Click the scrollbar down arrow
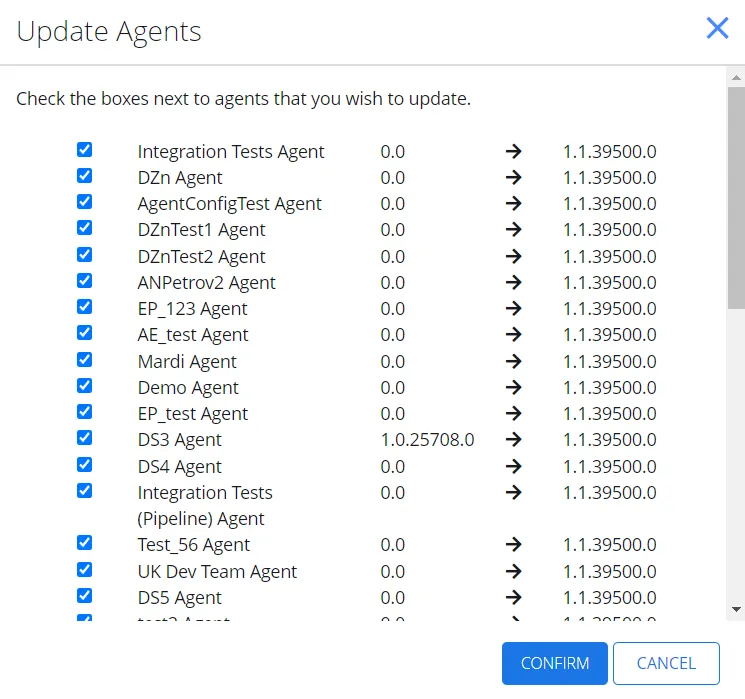This screenshot has width=745, height=699. coord(736,609)
